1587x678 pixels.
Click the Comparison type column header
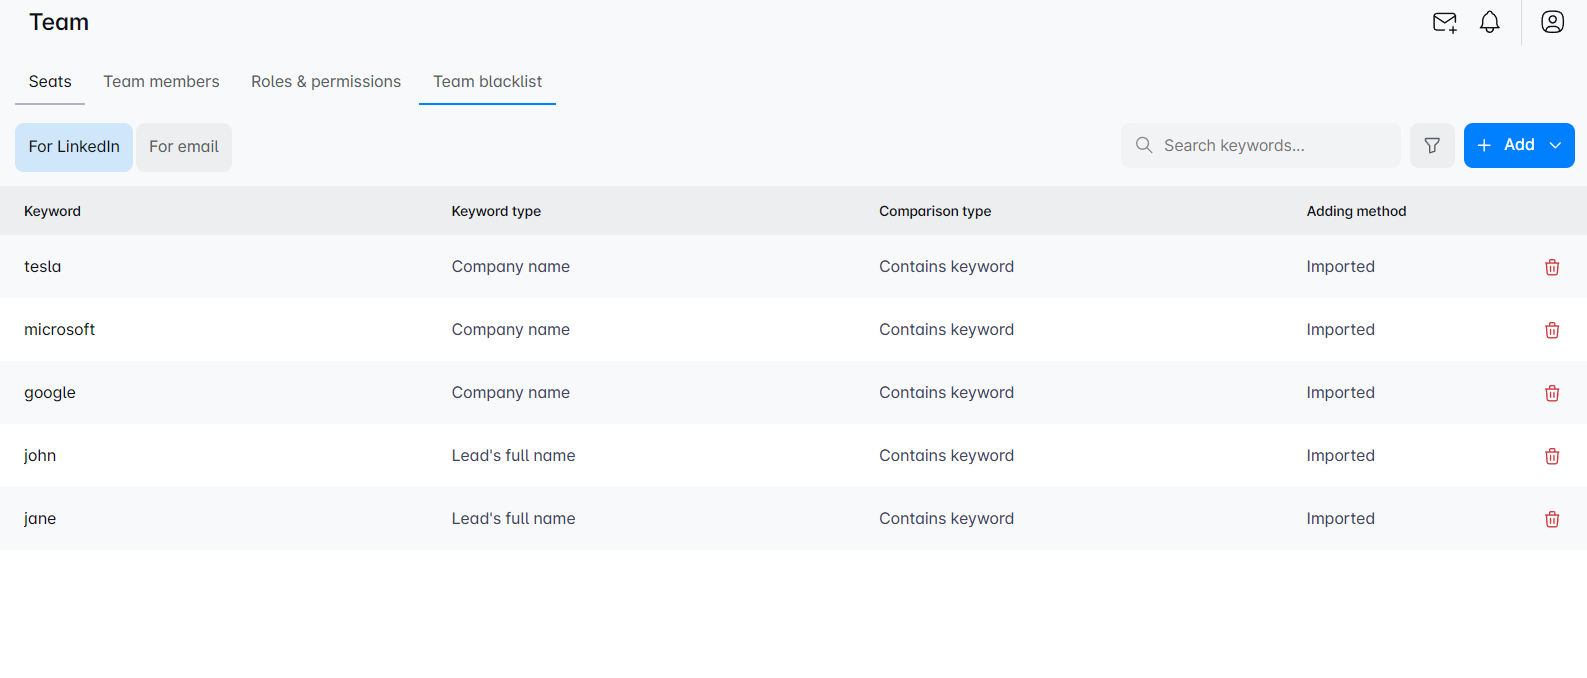click(935, 211)
